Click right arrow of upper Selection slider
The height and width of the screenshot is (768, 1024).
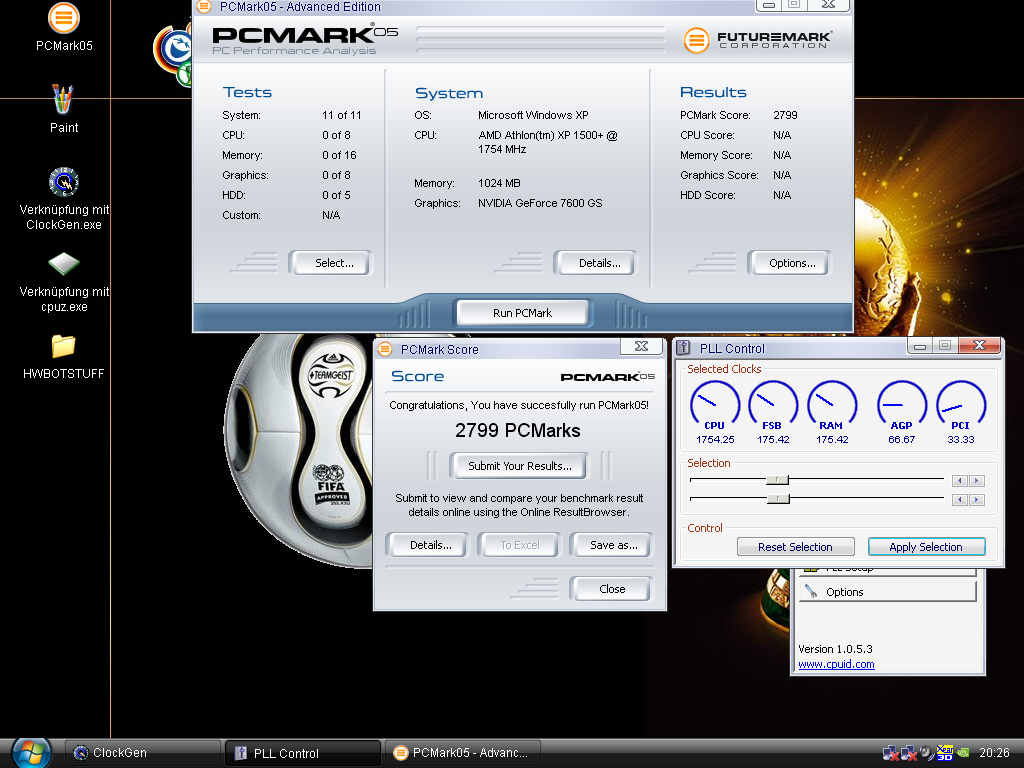(x=976, y=481)
